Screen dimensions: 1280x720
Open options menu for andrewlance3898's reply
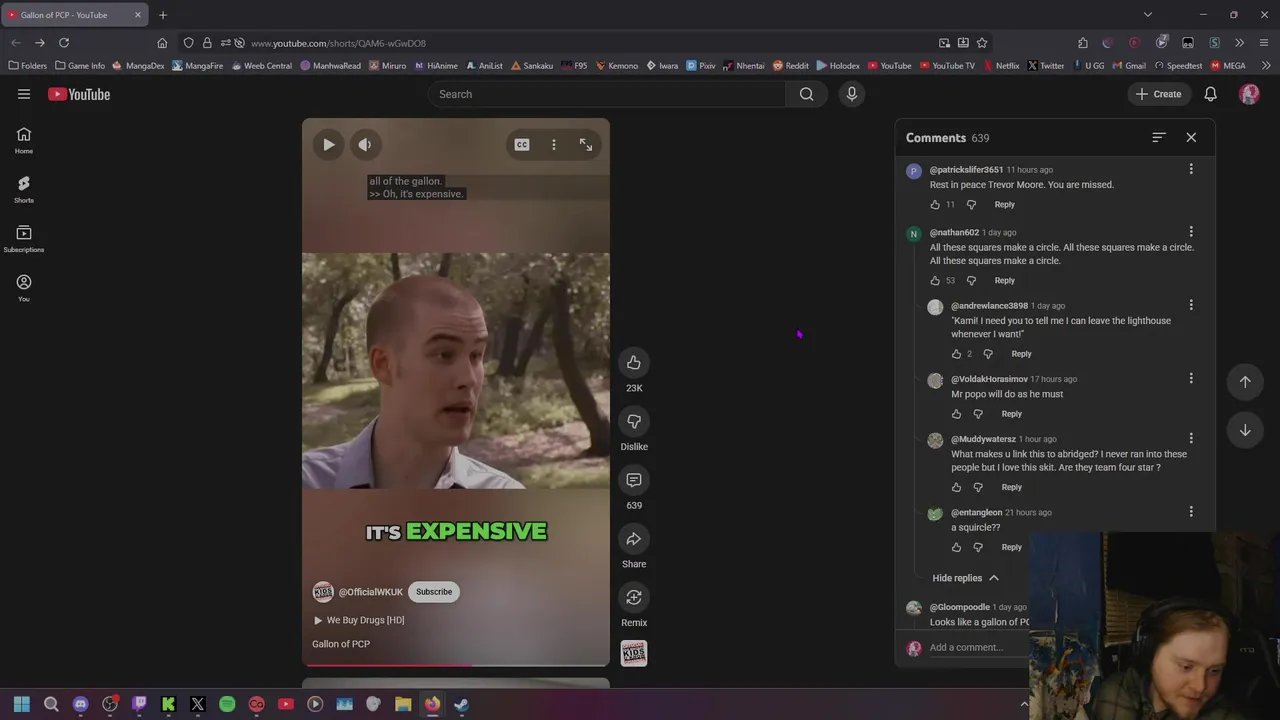1191,305
